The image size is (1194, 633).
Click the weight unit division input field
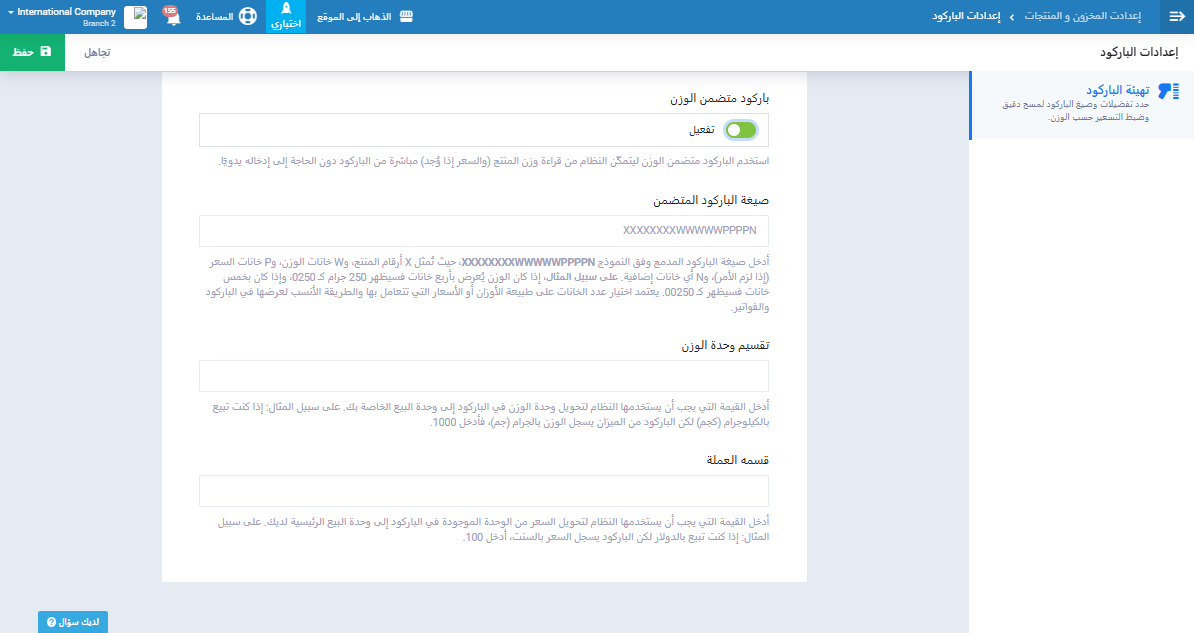tap(484, 376)
